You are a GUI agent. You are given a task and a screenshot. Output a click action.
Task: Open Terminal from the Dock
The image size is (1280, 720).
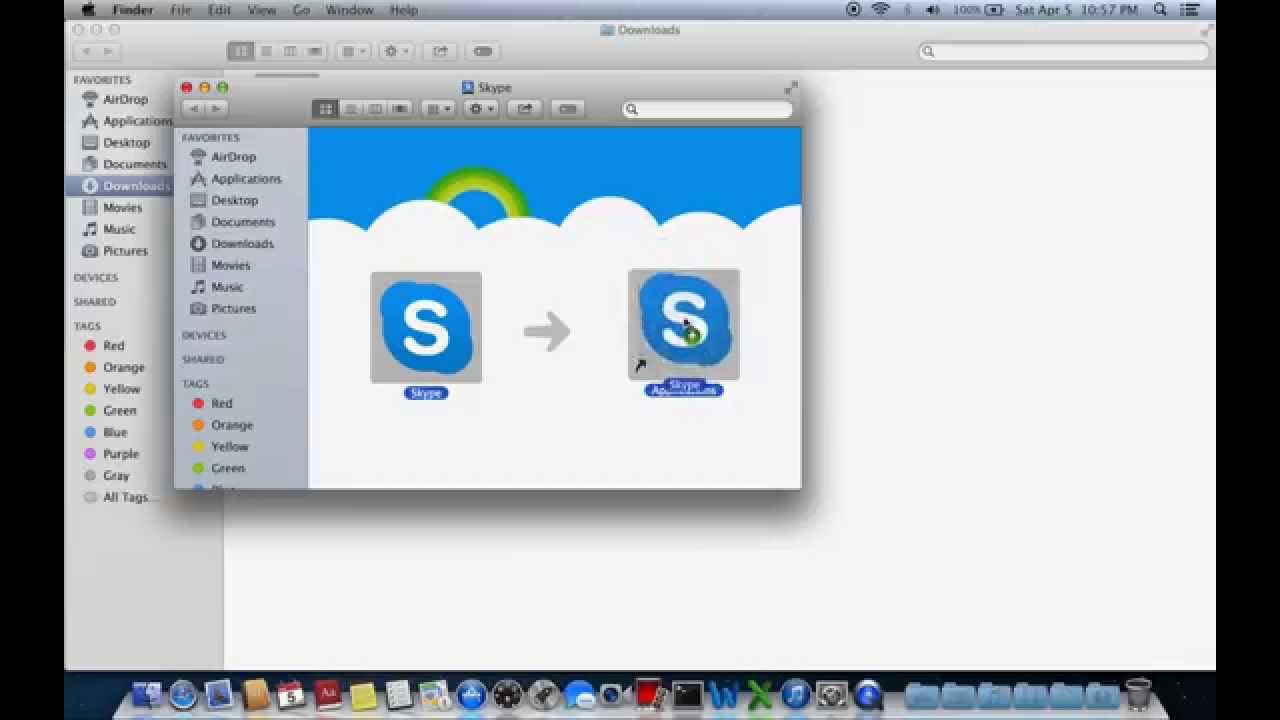(x=687, y=694)
